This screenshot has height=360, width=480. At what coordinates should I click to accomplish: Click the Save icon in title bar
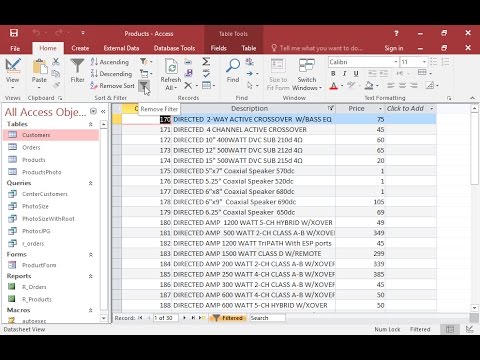[x=14, y=33]
